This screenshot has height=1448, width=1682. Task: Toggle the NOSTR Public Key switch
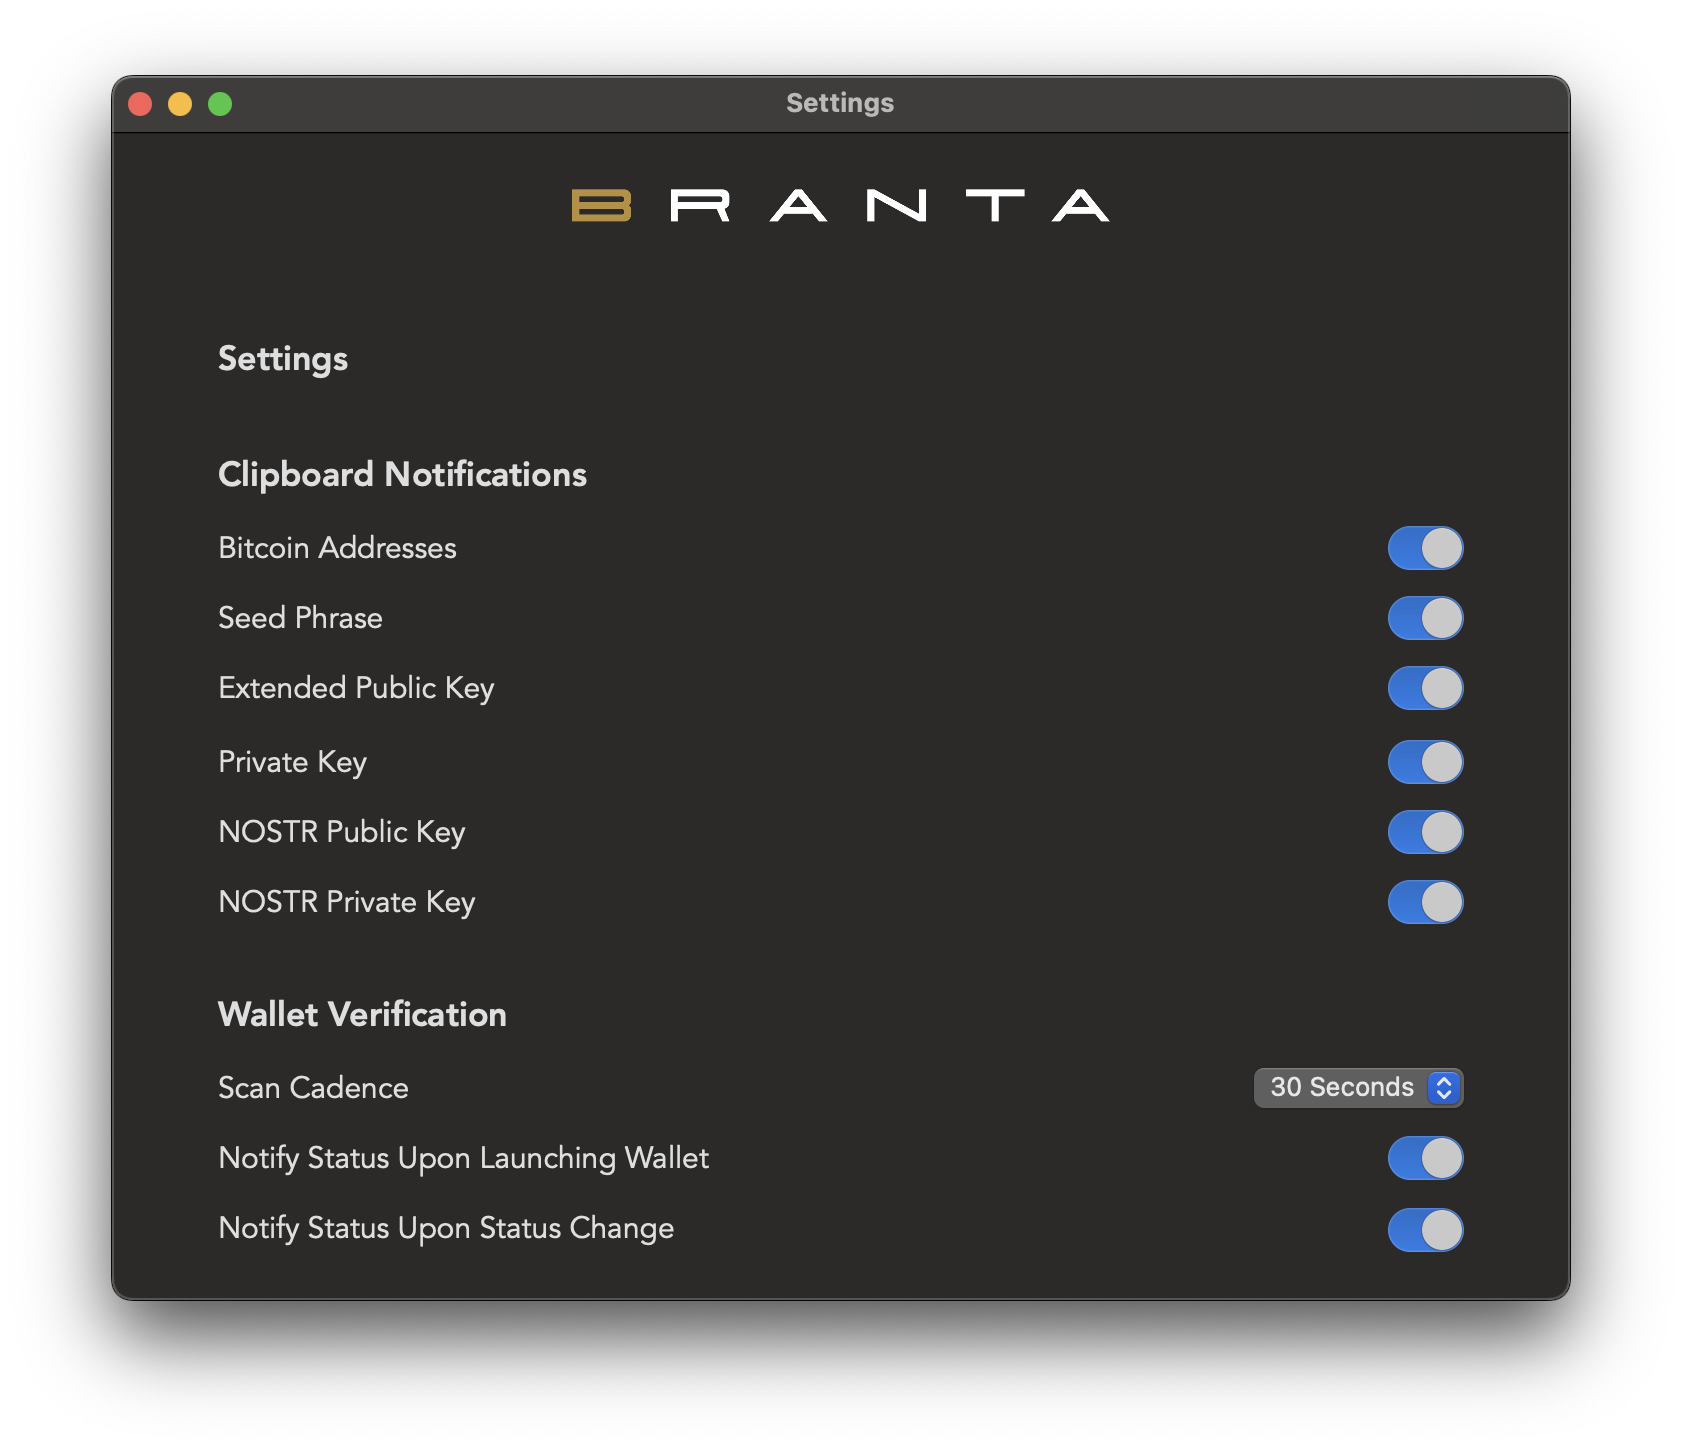point(1425,832)
